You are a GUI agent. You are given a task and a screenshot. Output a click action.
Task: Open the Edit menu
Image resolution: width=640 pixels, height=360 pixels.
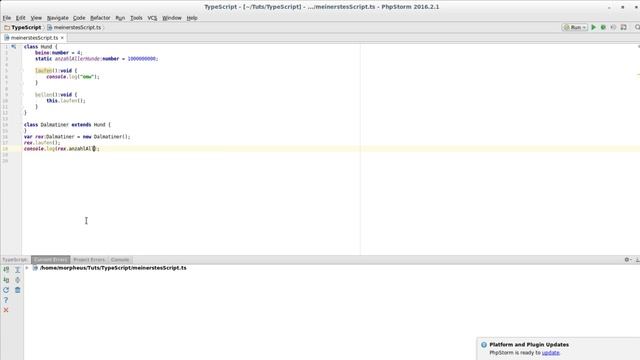[20, 18]
